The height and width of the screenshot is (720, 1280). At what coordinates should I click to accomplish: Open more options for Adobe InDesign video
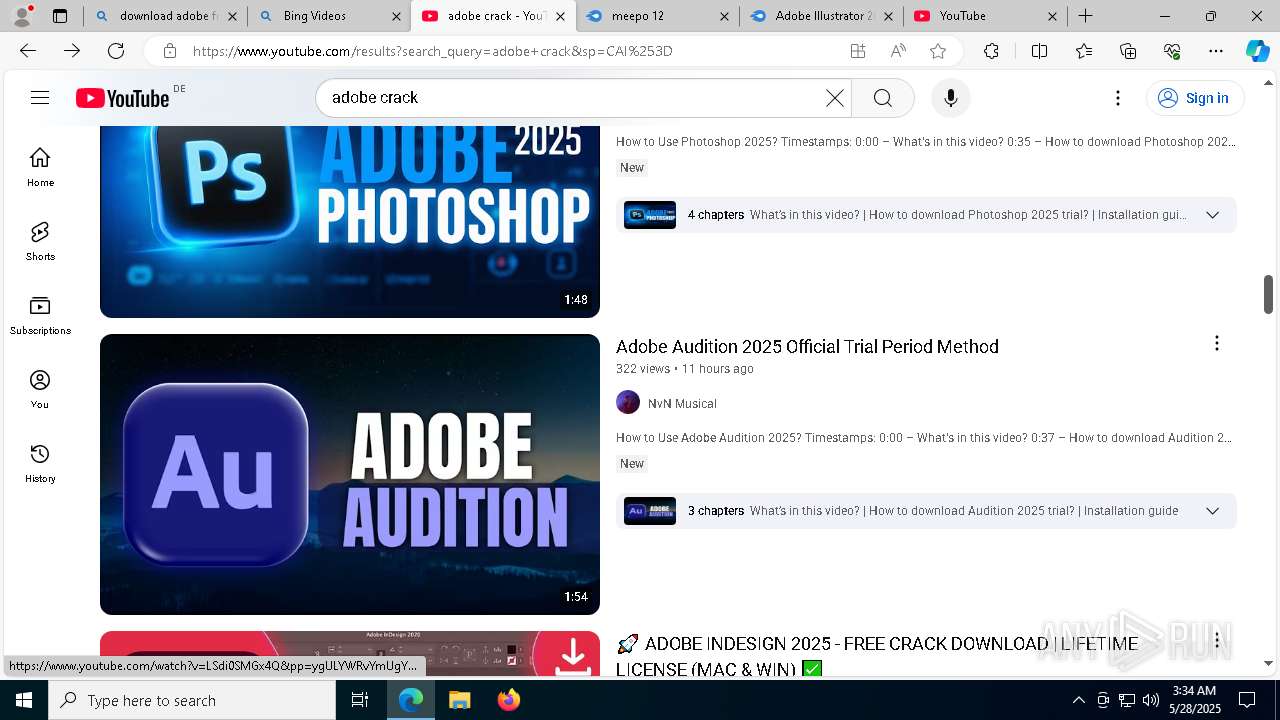[1216, 640]
